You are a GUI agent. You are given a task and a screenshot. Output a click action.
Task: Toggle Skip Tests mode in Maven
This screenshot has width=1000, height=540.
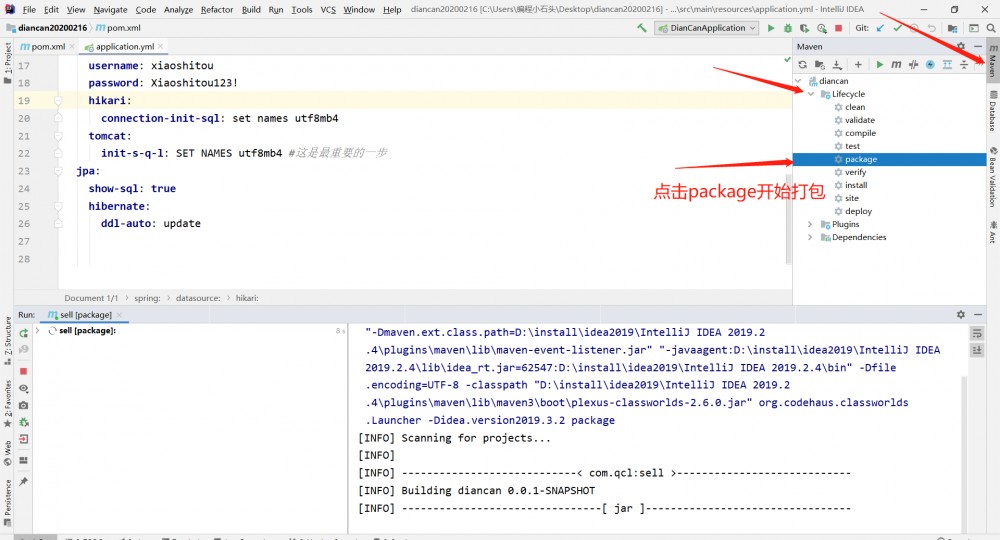(x=930, y=64)
